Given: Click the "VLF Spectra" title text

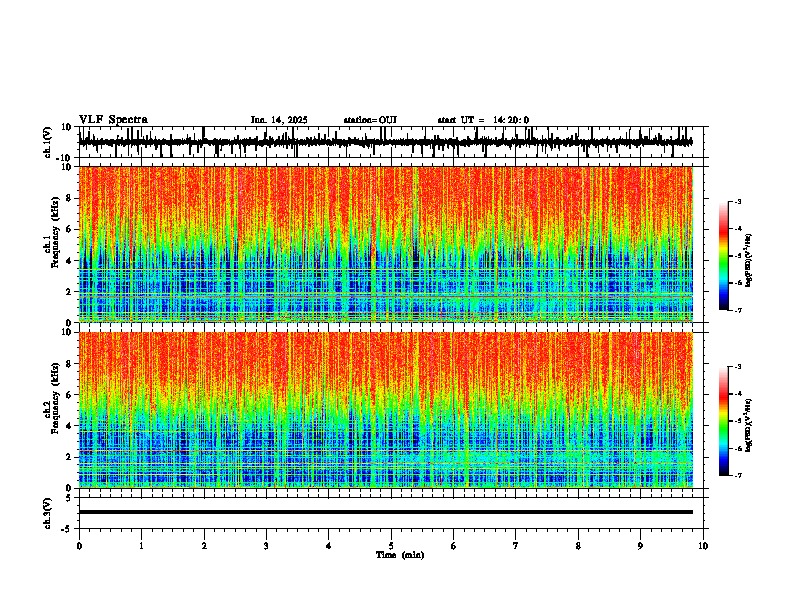Looking at the screenshot, I should pos(113,120).
